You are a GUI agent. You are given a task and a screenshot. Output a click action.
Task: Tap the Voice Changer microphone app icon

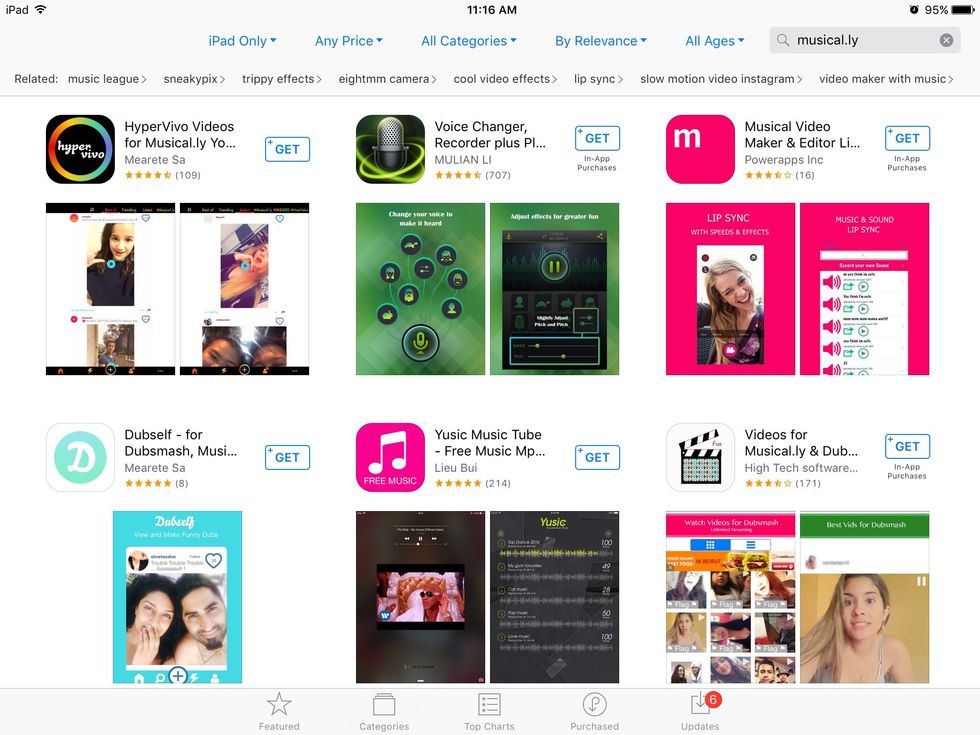click(390, 149)
